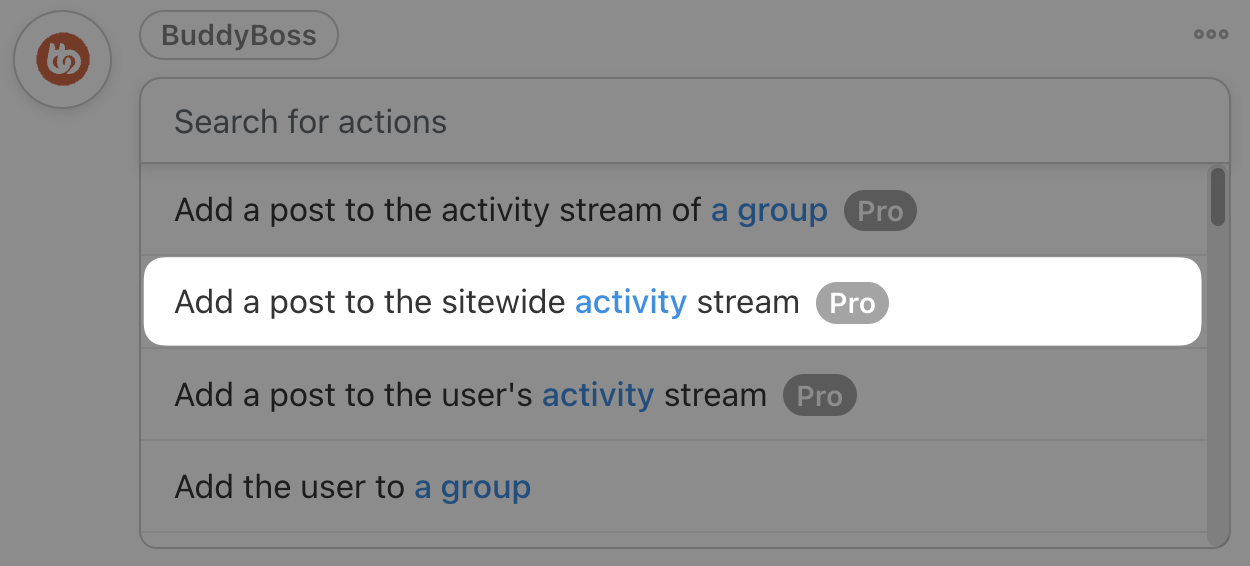Screen dimensions: 1250x566
Task: Choose Add the user to a group action
Action: [673, 487]
